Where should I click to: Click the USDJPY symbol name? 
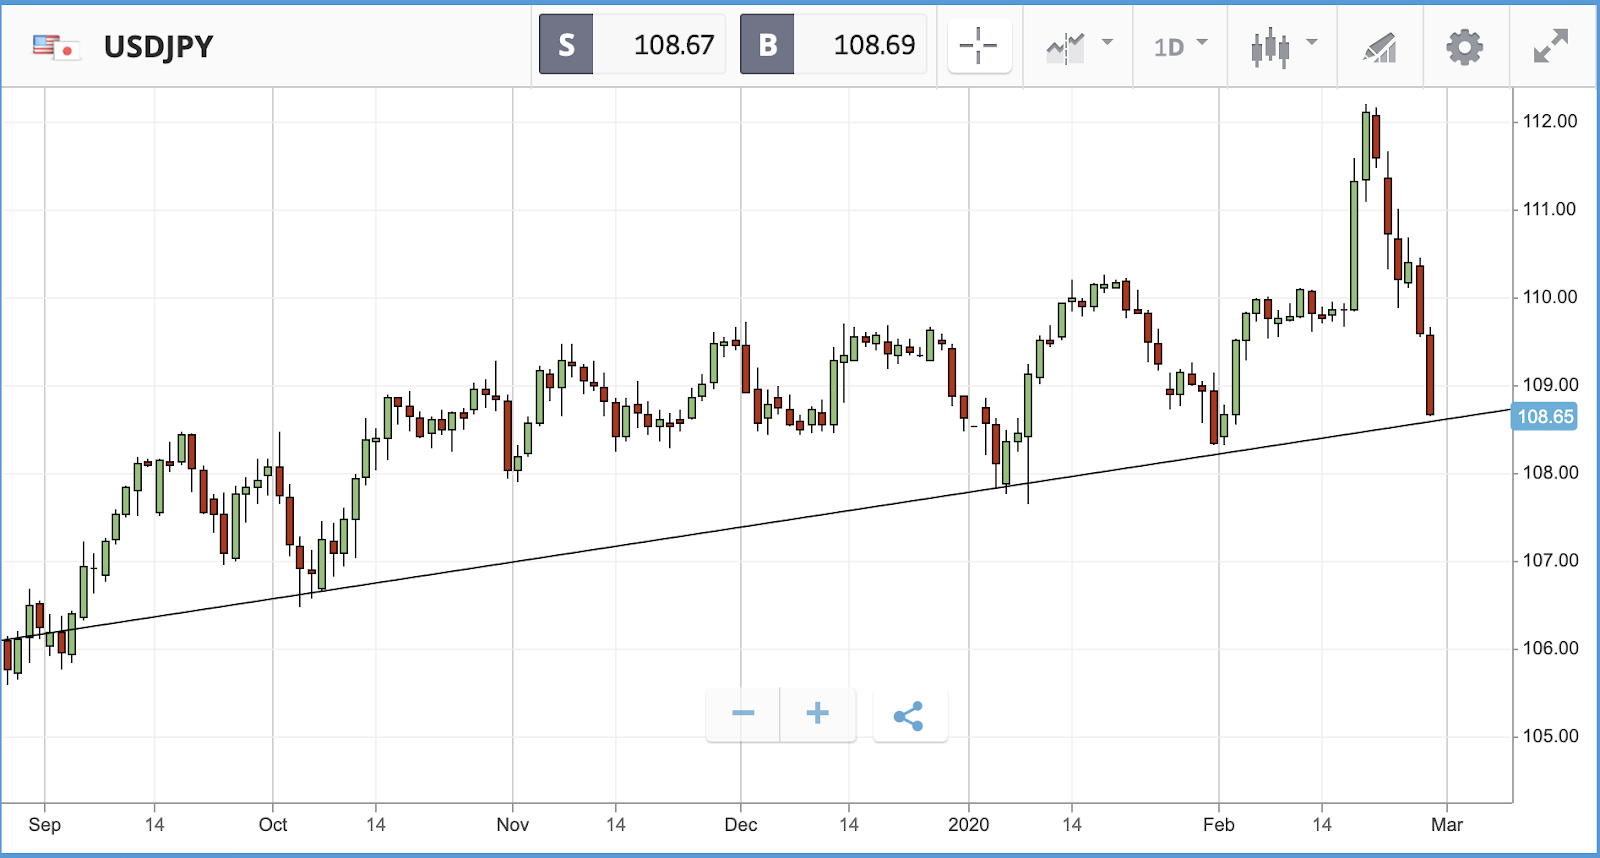(x=158, y=47)
